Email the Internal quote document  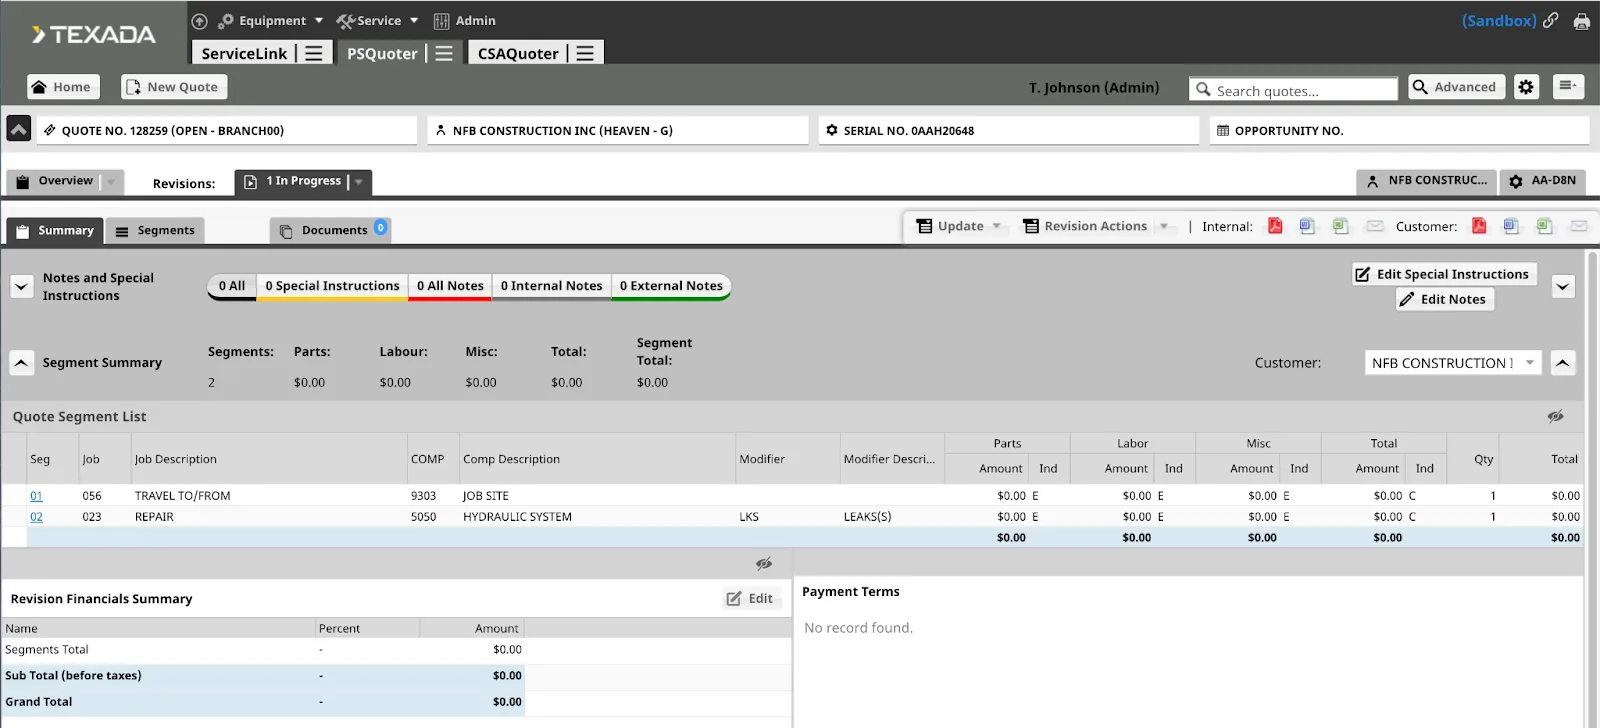pos(1375,226)
